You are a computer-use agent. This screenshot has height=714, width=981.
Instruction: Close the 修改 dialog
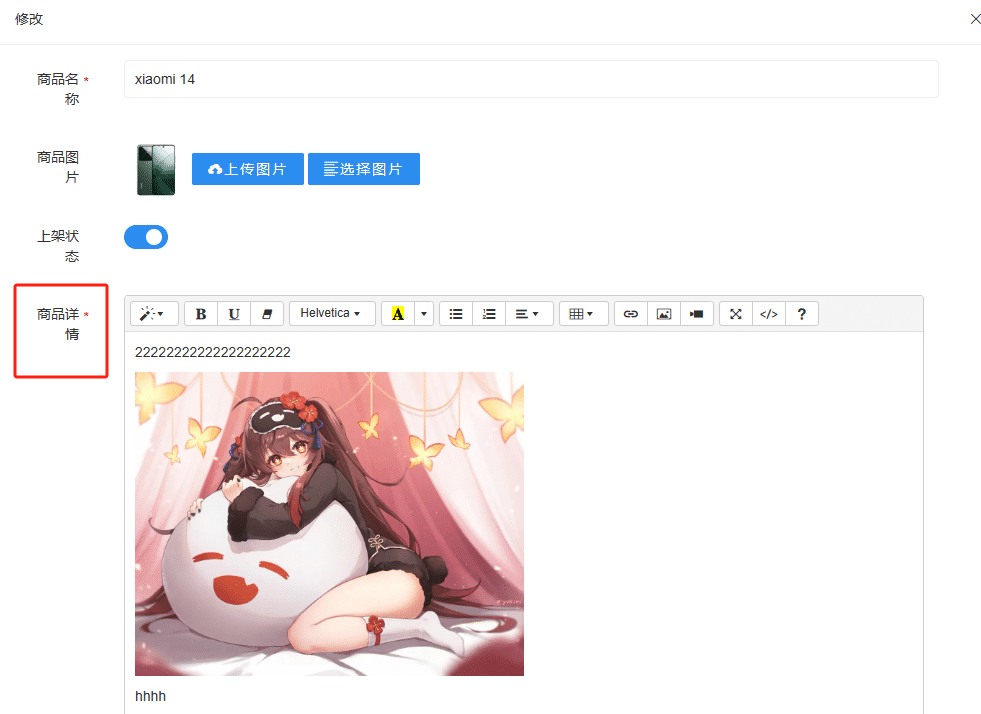tap(975, 19)
